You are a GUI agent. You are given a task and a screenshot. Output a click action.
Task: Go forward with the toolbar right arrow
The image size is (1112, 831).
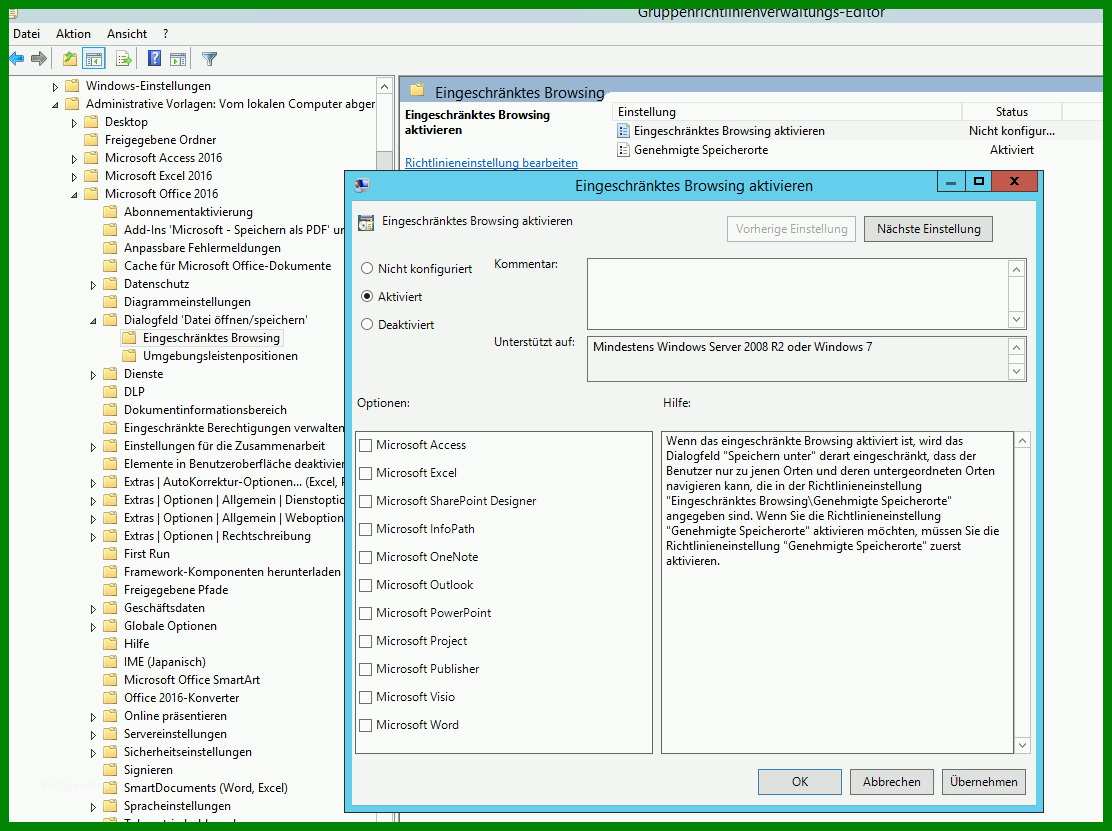pos(39,59)
